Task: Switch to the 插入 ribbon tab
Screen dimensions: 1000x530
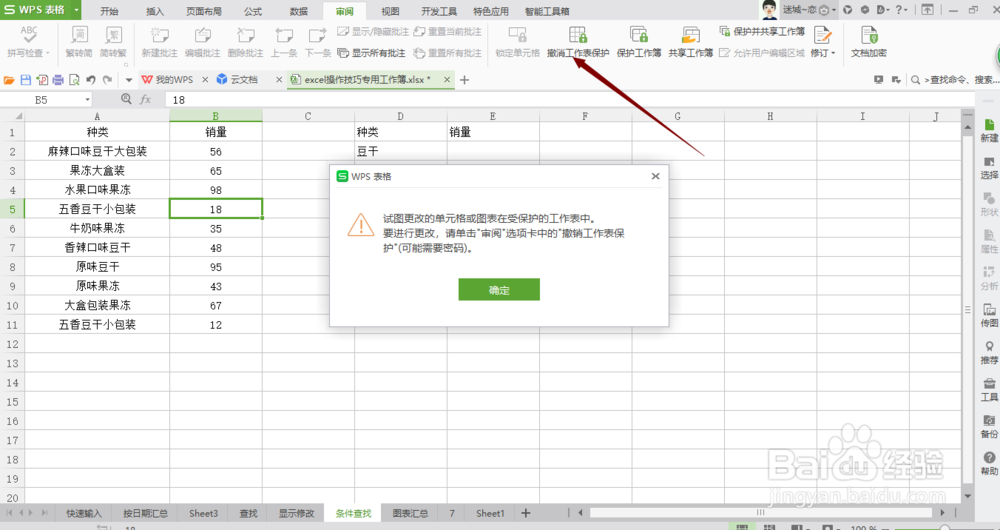Action: 154,11
